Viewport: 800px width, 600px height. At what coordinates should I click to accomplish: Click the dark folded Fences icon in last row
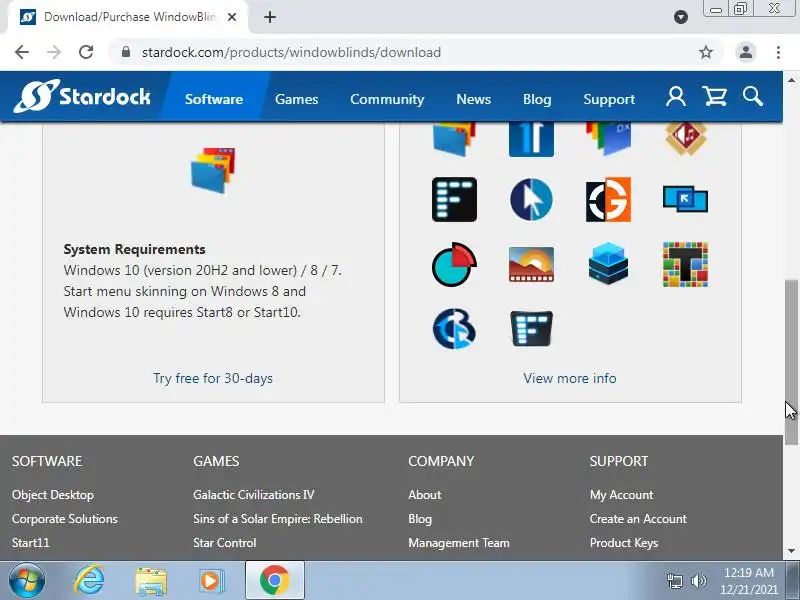point(531,329)
